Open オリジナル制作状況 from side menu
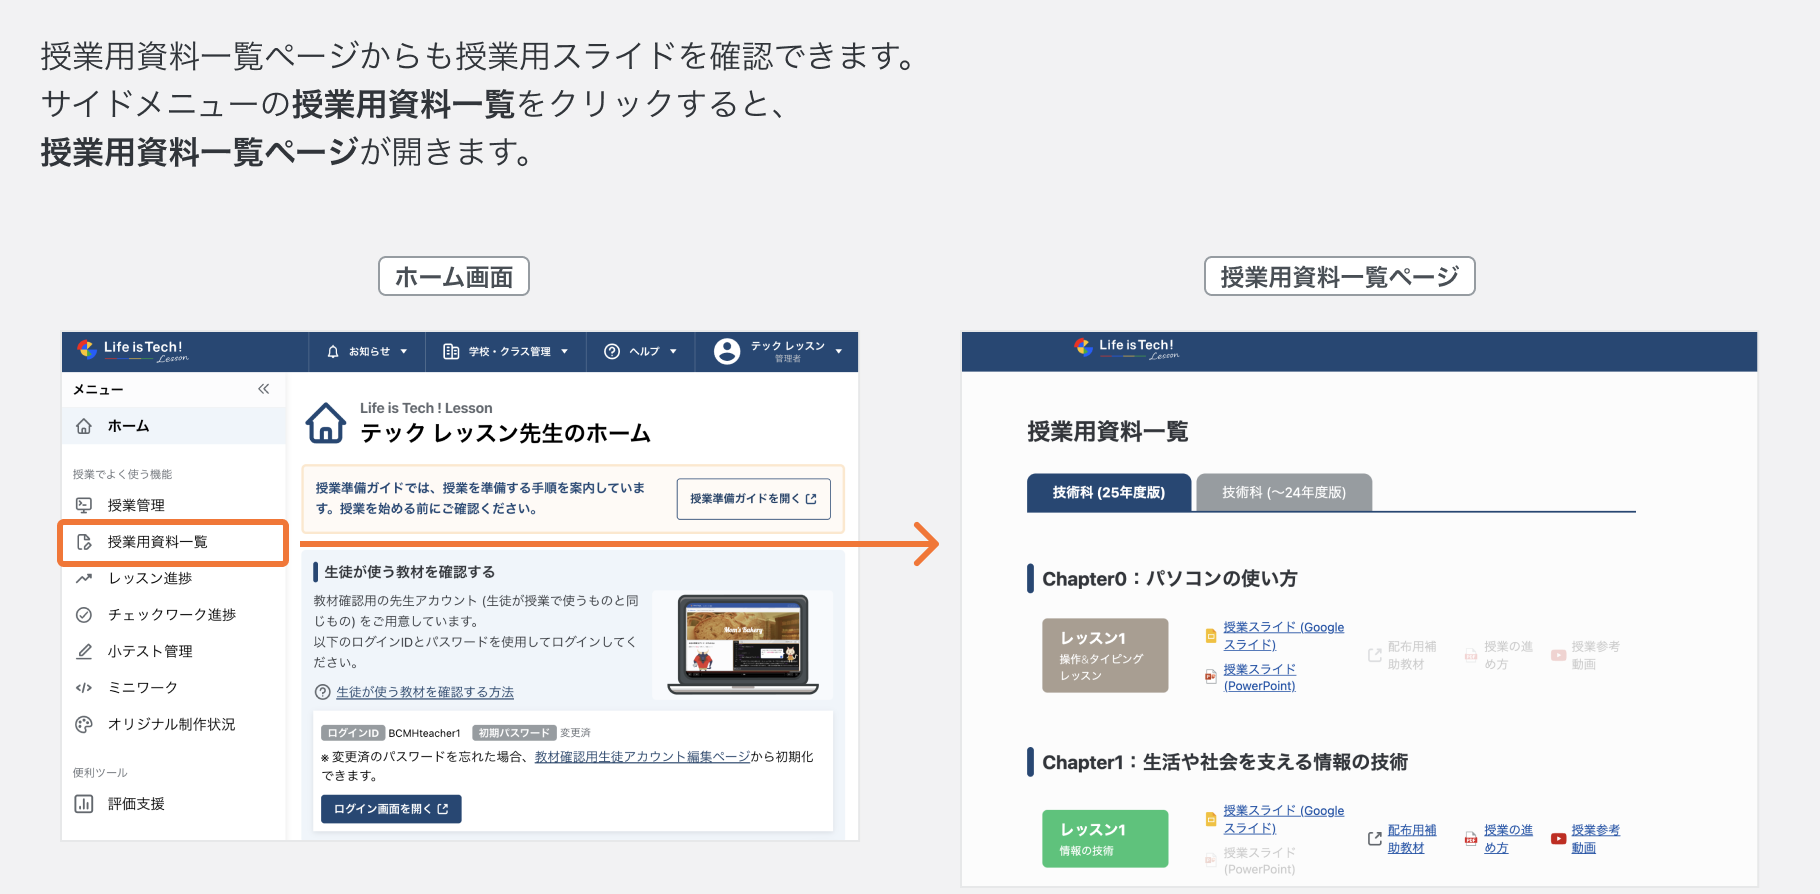Viewport: 1820px width, 894px height. click(x=174, y=724)
